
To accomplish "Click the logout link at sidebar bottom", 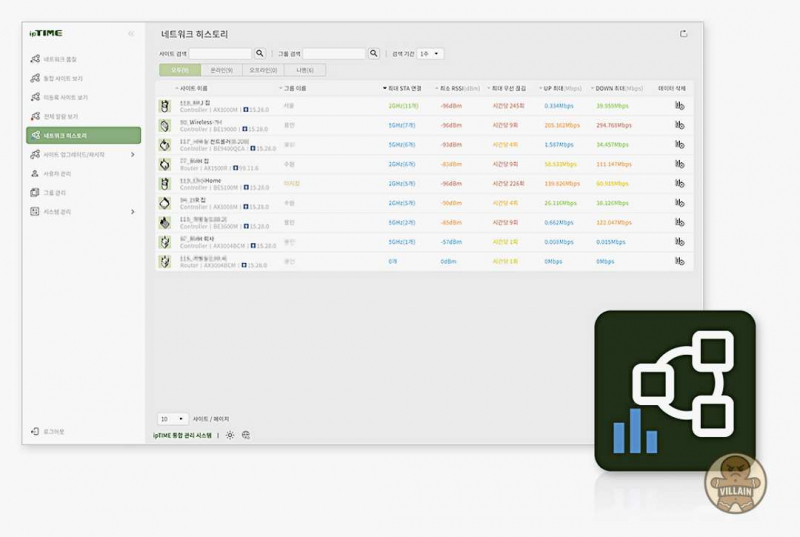I will click(53, 432).
